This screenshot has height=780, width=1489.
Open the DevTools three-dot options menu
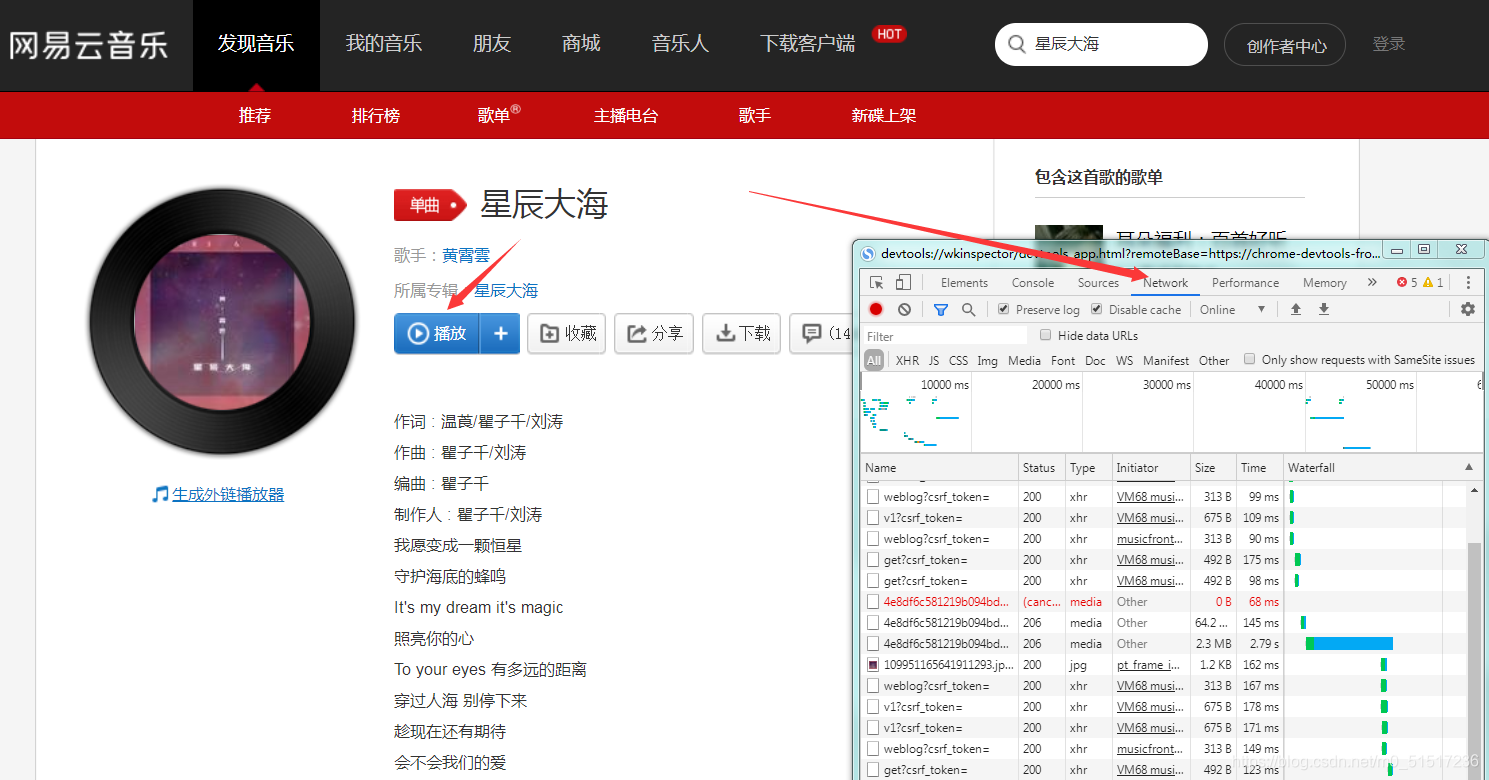pyautogui.click(x=1467, y=283)
